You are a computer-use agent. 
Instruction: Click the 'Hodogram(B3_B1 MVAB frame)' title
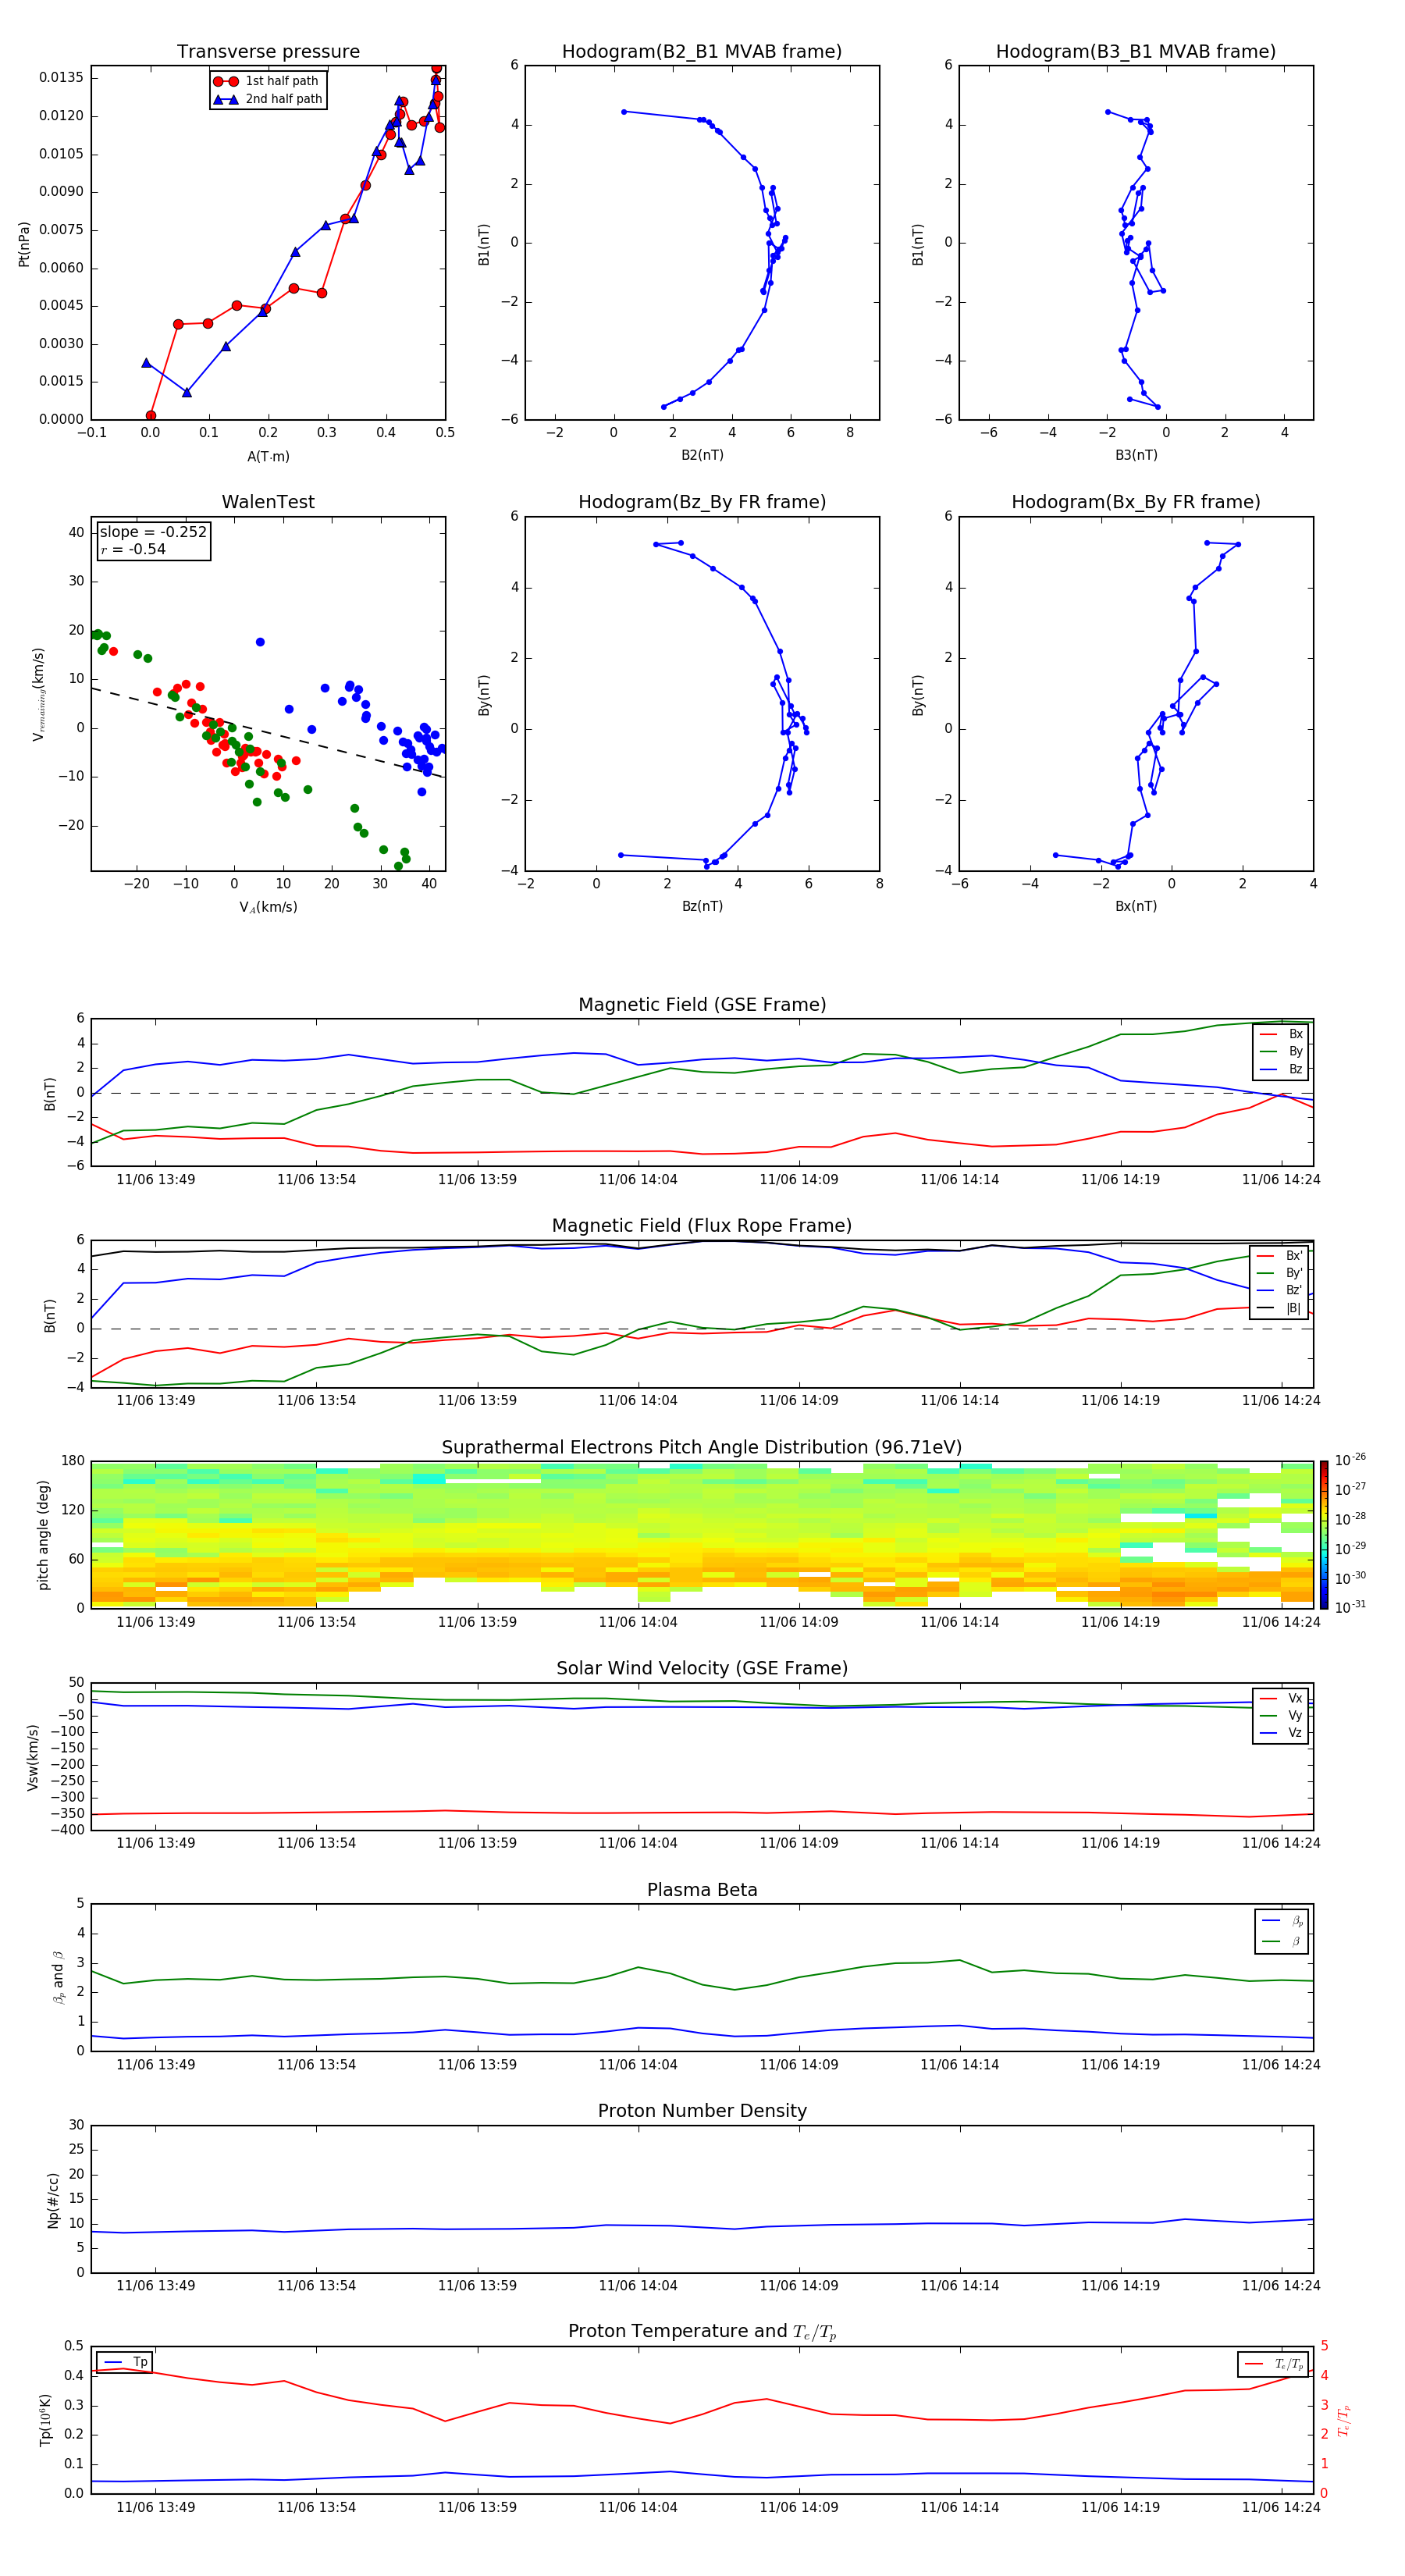coord(1136,52)
